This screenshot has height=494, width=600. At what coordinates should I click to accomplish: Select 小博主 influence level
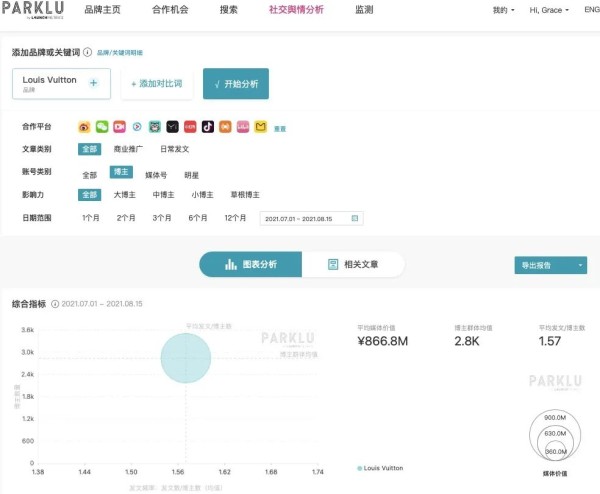click(202, 195)
